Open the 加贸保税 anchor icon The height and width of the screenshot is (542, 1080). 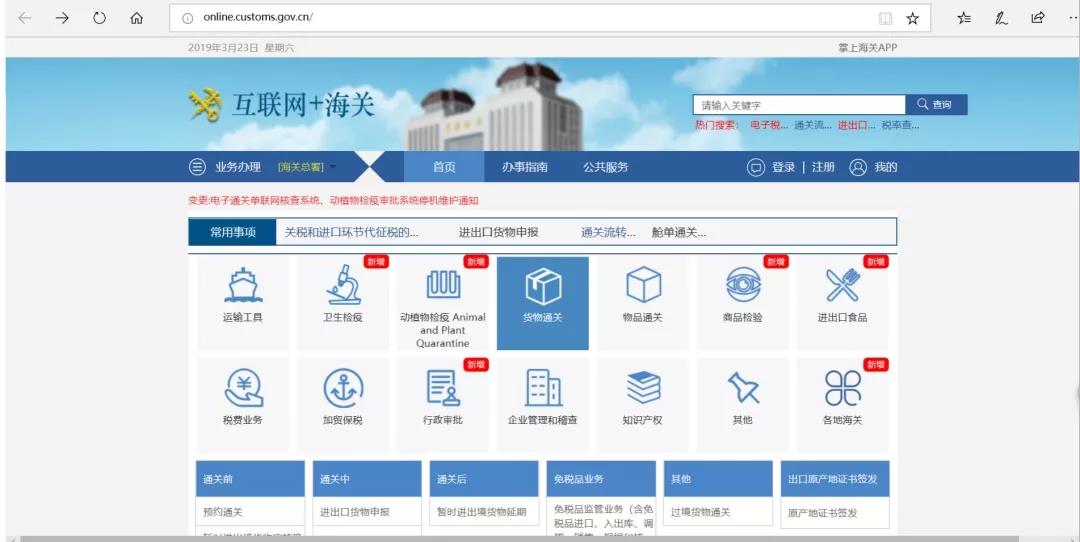[342, 388]
